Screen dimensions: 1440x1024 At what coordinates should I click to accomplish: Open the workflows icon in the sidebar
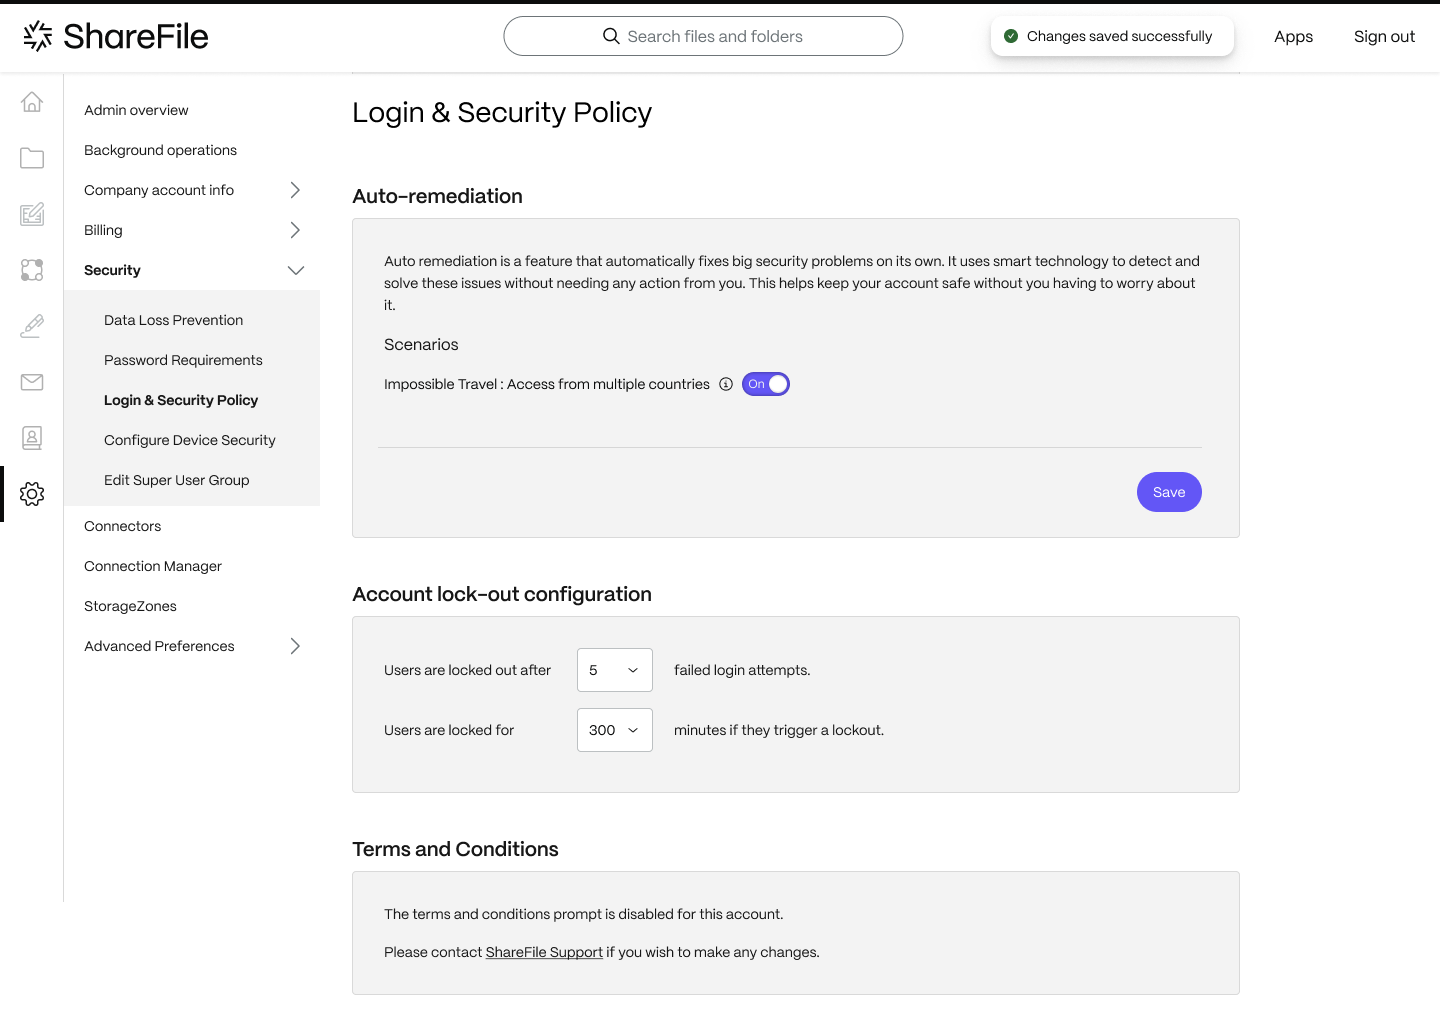32,270
